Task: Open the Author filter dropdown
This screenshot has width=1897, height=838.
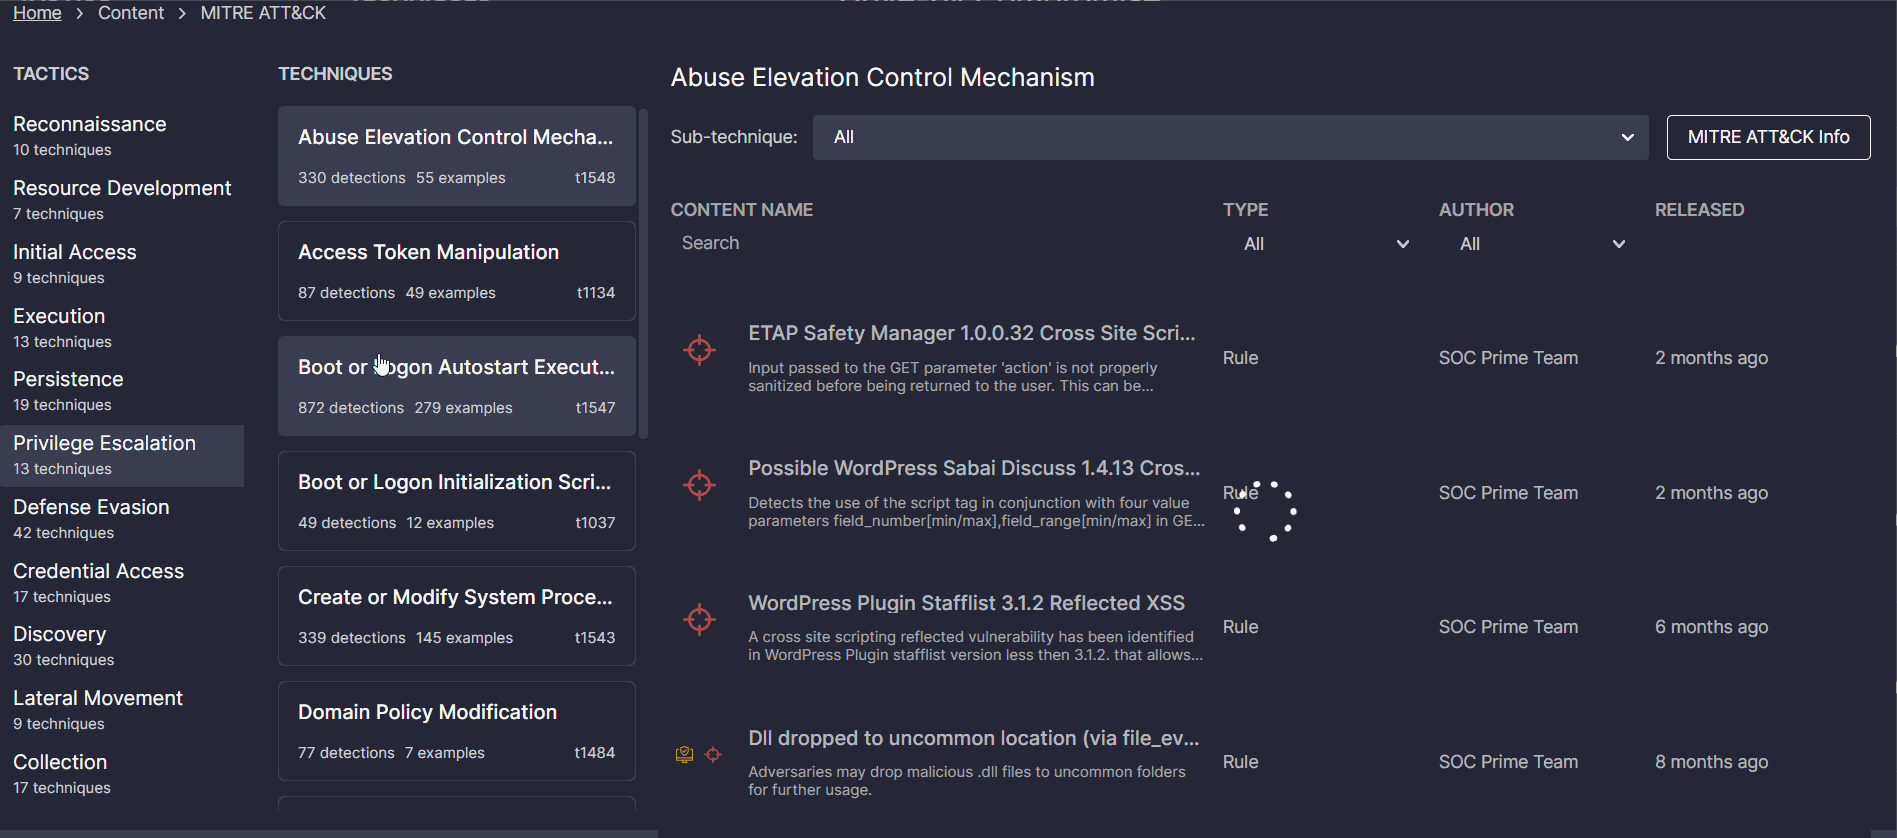Action: pos(1541,244)
